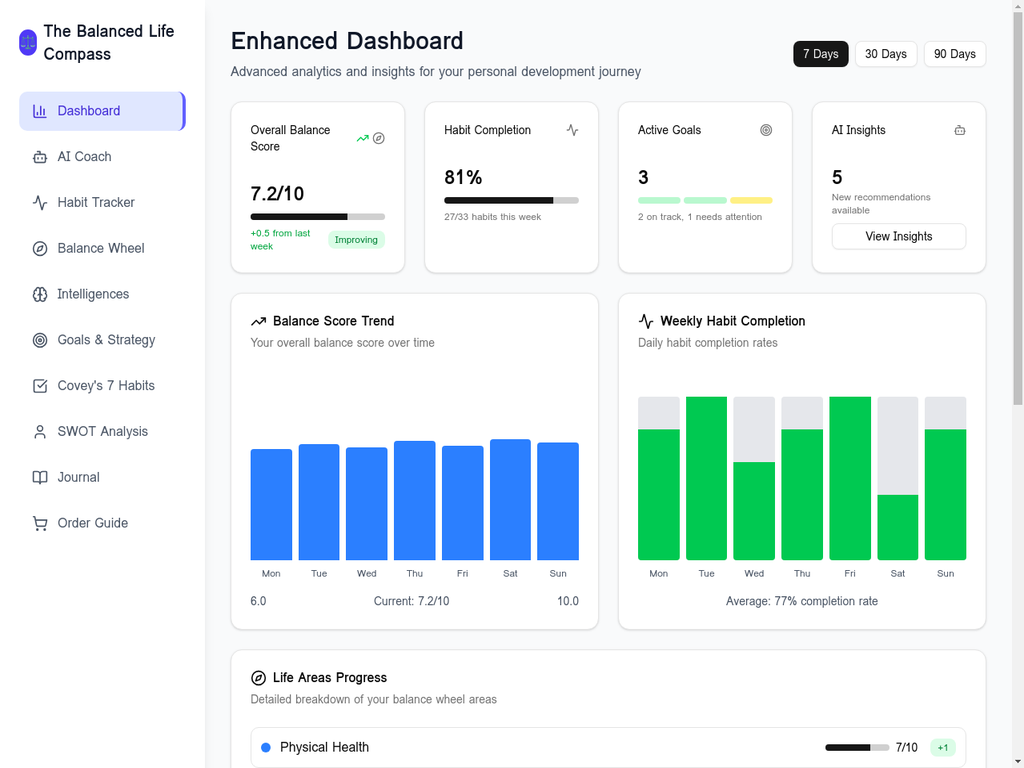Open the Balance Wheel compass icon
The image size is (1024, 768).
point(39,248)
